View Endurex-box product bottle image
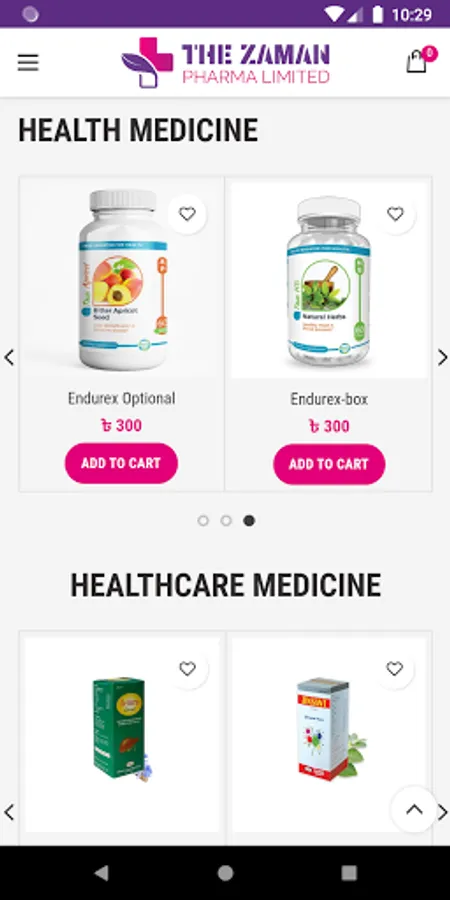 (328, 281)
